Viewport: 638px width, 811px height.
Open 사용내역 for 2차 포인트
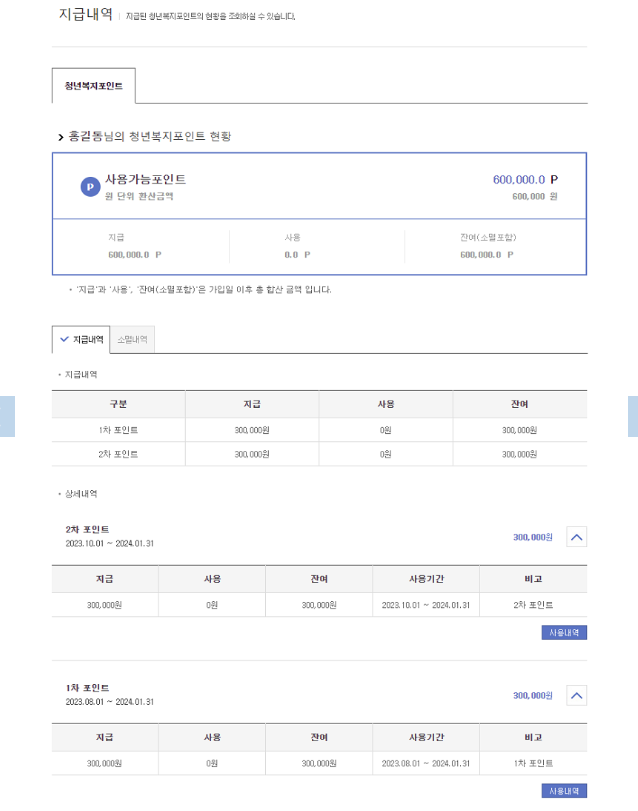pos(564,633)
